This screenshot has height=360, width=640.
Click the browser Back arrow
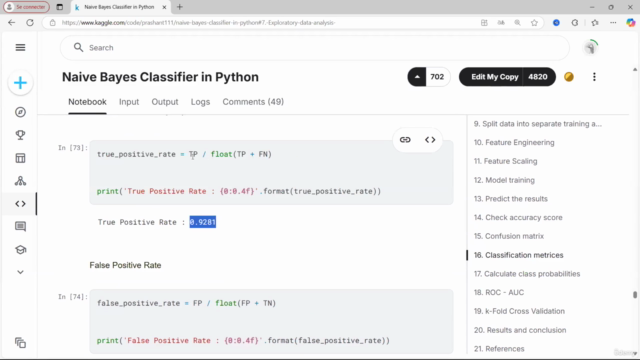point(11,23)
